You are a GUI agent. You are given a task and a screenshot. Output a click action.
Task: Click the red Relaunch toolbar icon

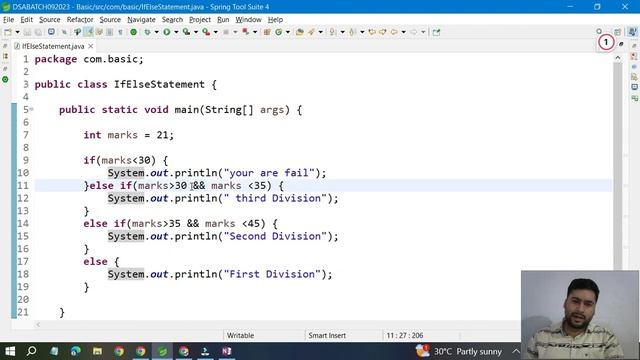coord(246,31)
